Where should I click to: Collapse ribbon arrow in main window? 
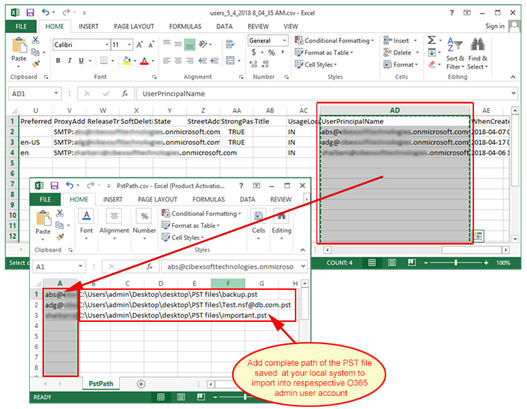click(513, 77)
